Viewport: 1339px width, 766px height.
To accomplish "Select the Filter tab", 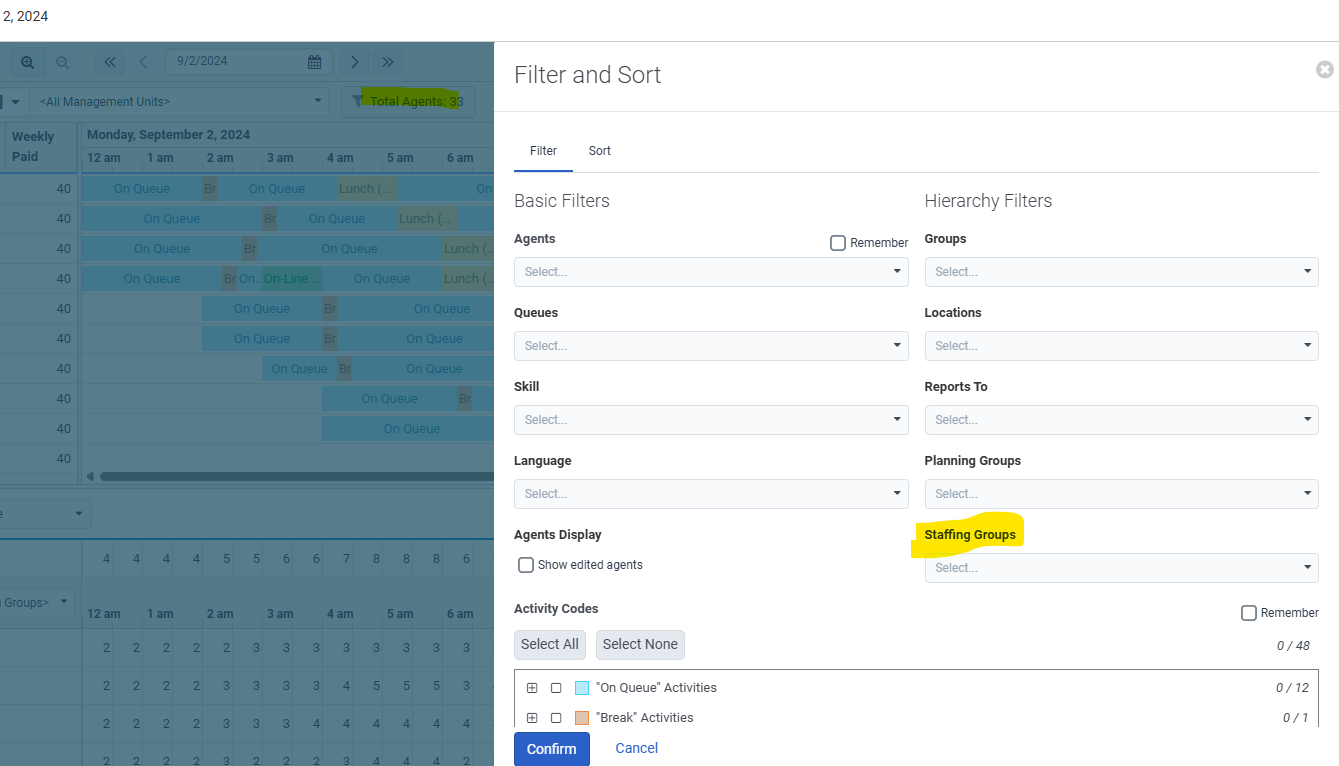I will click(x=543, y=151).
